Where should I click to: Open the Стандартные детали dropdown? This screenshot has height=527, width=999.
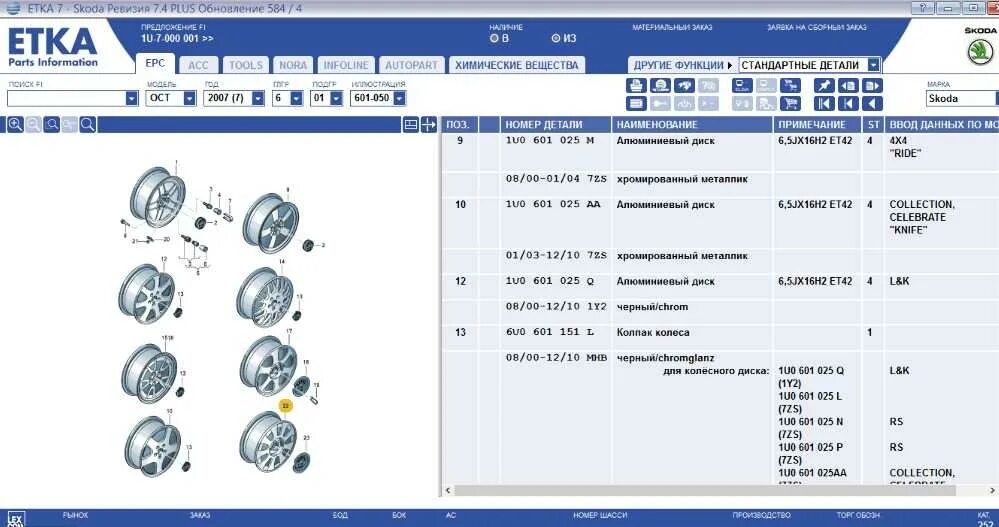[873, 65]
